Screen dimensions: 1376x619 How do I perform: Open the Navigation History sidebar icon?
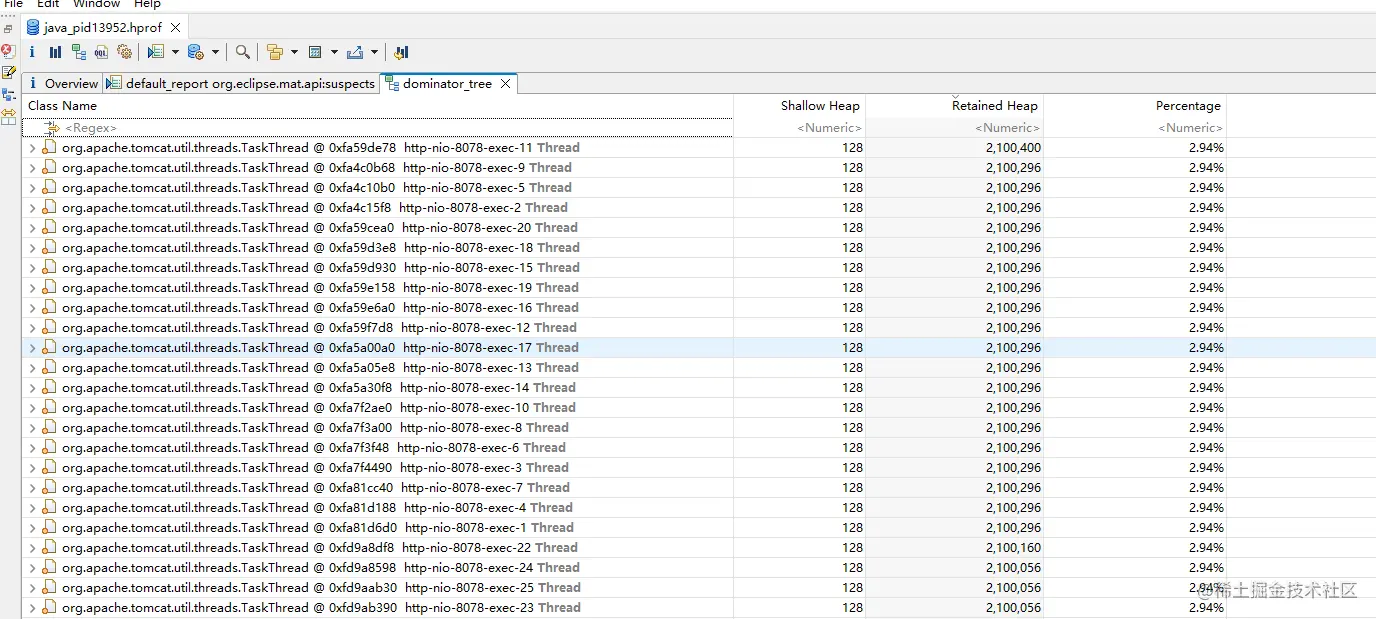click(x=9, y=94)
